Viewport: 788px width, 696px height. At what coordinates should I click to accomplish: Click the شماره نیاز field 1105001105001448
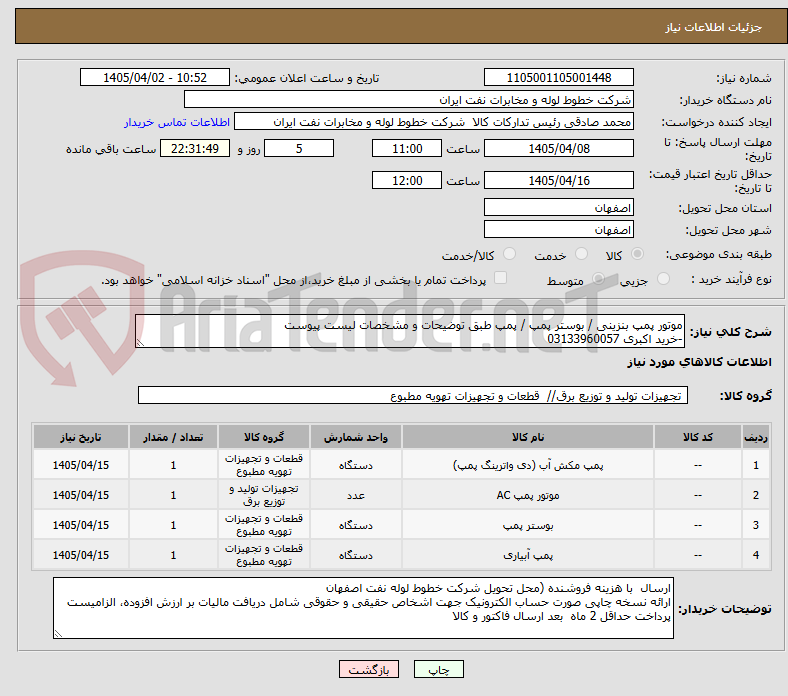559,77
